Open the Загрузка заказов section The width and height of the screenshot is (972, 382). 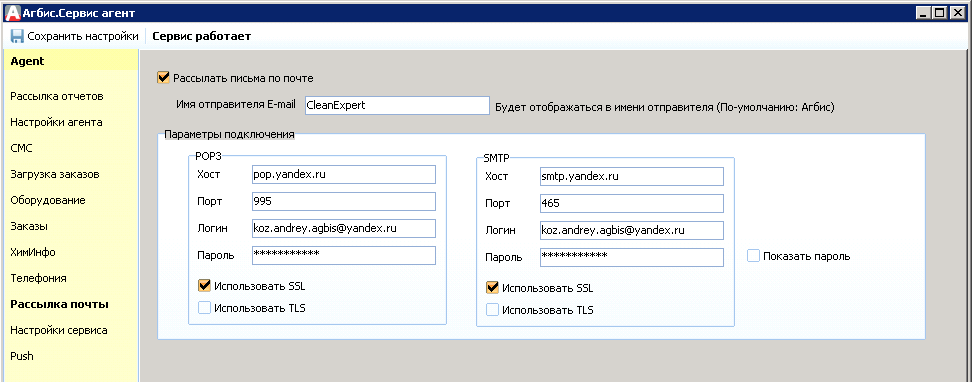click(55, 175)
